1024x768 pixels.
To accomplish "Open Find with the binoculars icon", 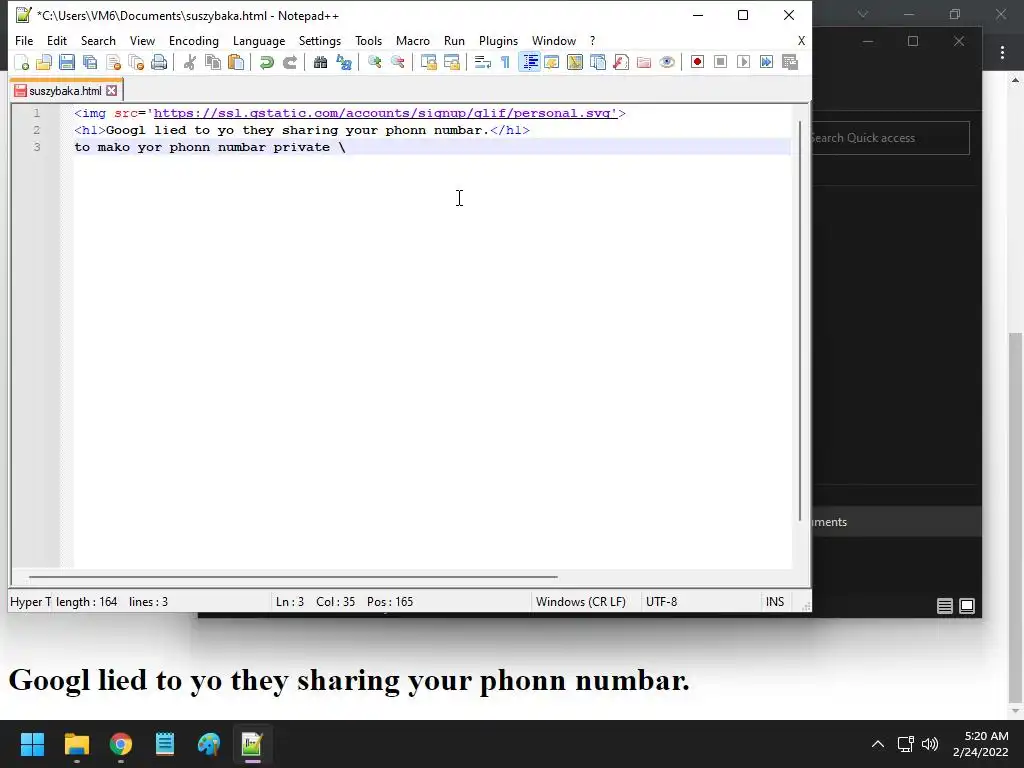I will click(x=320, y=62).
